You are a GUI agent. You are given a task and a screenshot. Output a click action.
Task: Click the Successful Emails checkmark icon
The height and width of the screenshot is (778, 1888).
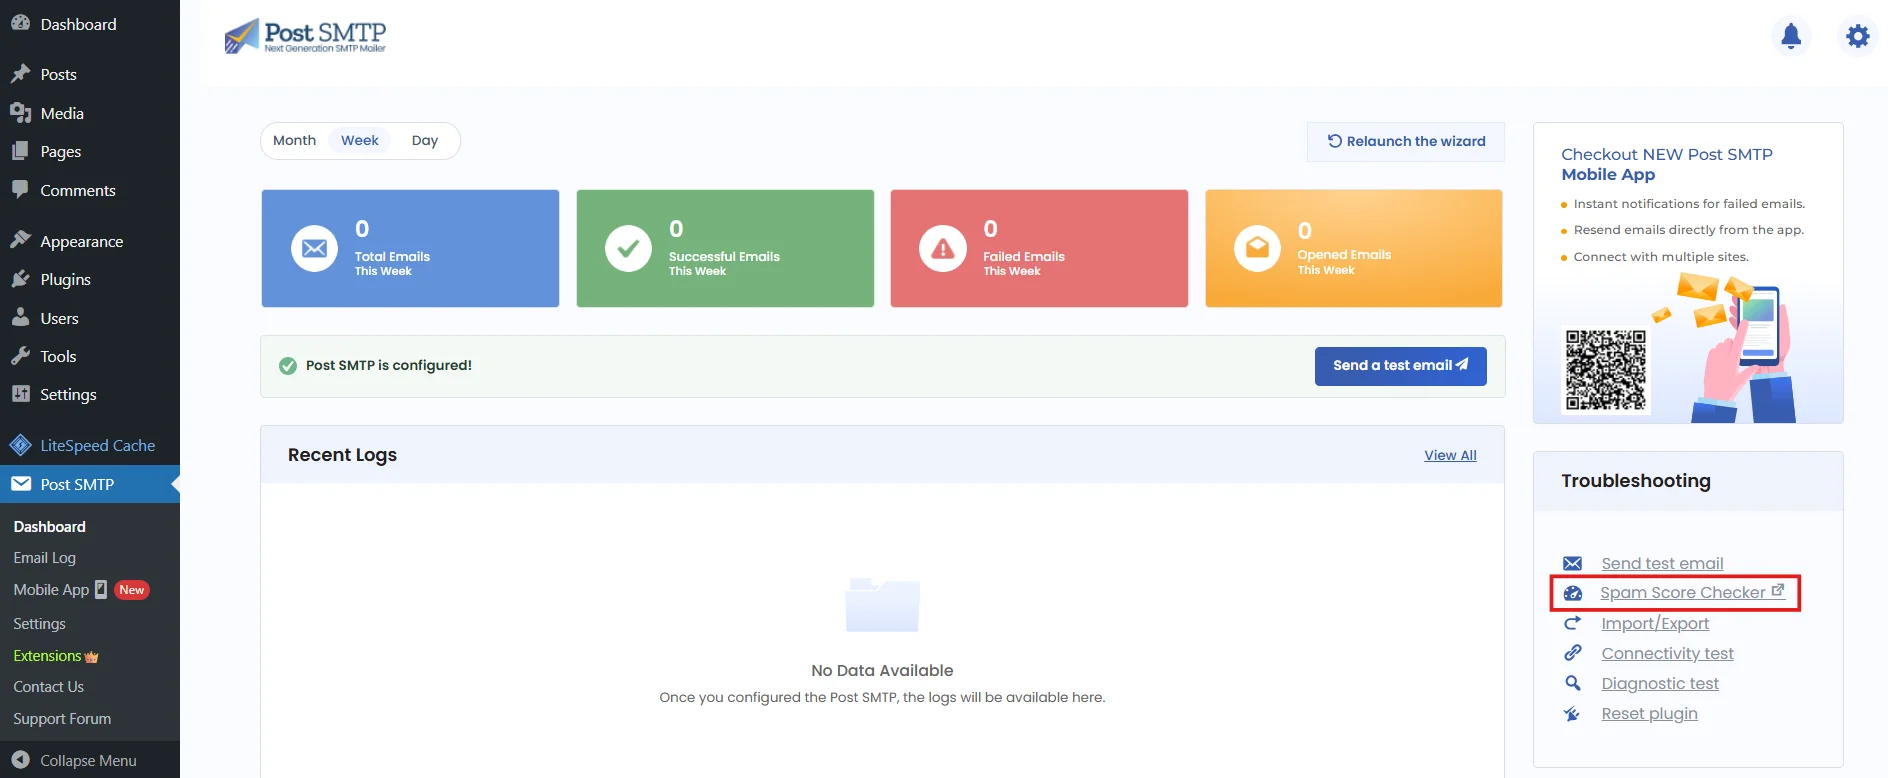(x=628, y=248)
